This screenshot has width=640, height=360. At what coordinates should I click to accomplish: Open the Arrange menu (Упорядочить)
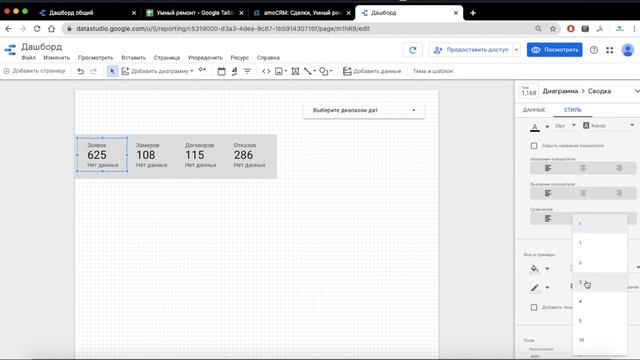[x=205, y=58]
